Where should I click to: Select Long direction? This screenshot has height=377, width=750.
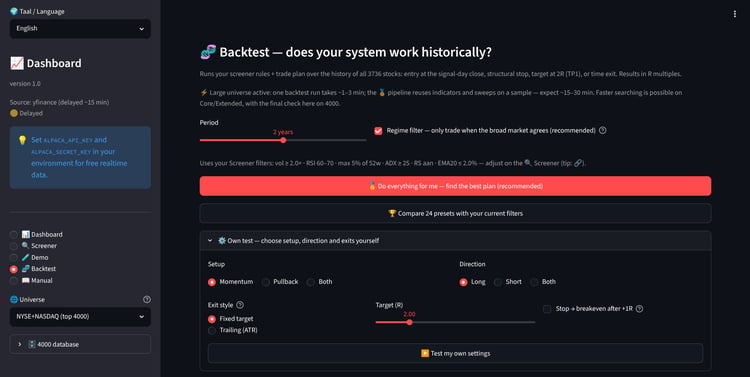[473, 282]
